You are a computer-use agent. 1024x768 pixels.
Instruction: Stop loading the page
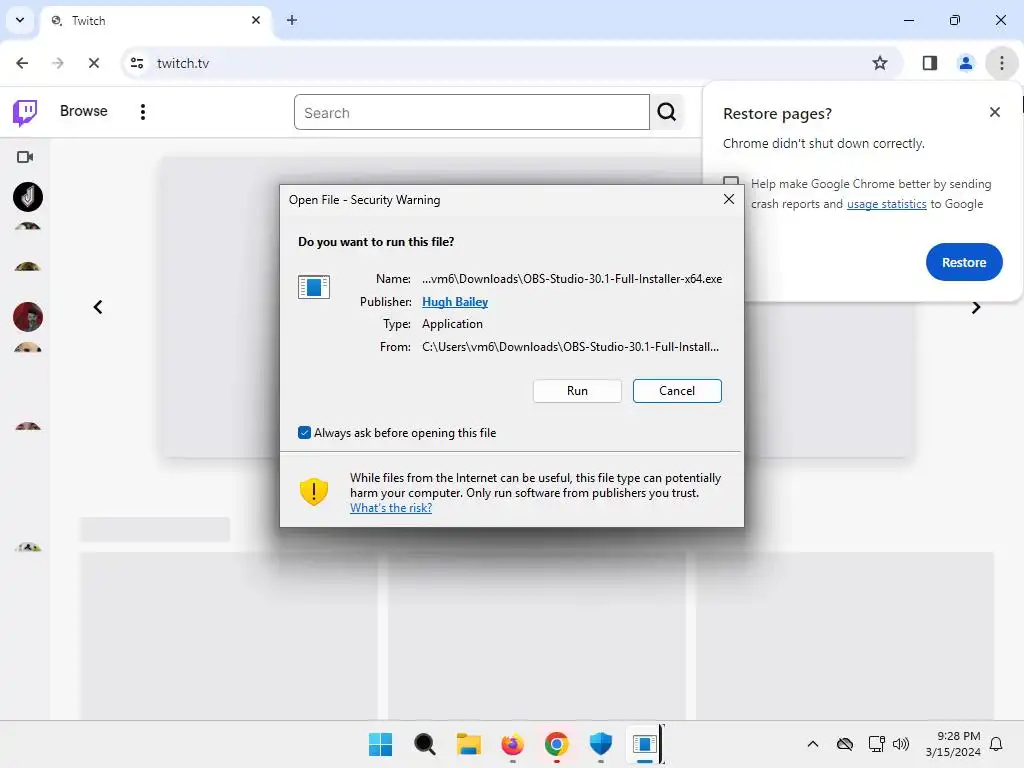(x=94, y=63)
